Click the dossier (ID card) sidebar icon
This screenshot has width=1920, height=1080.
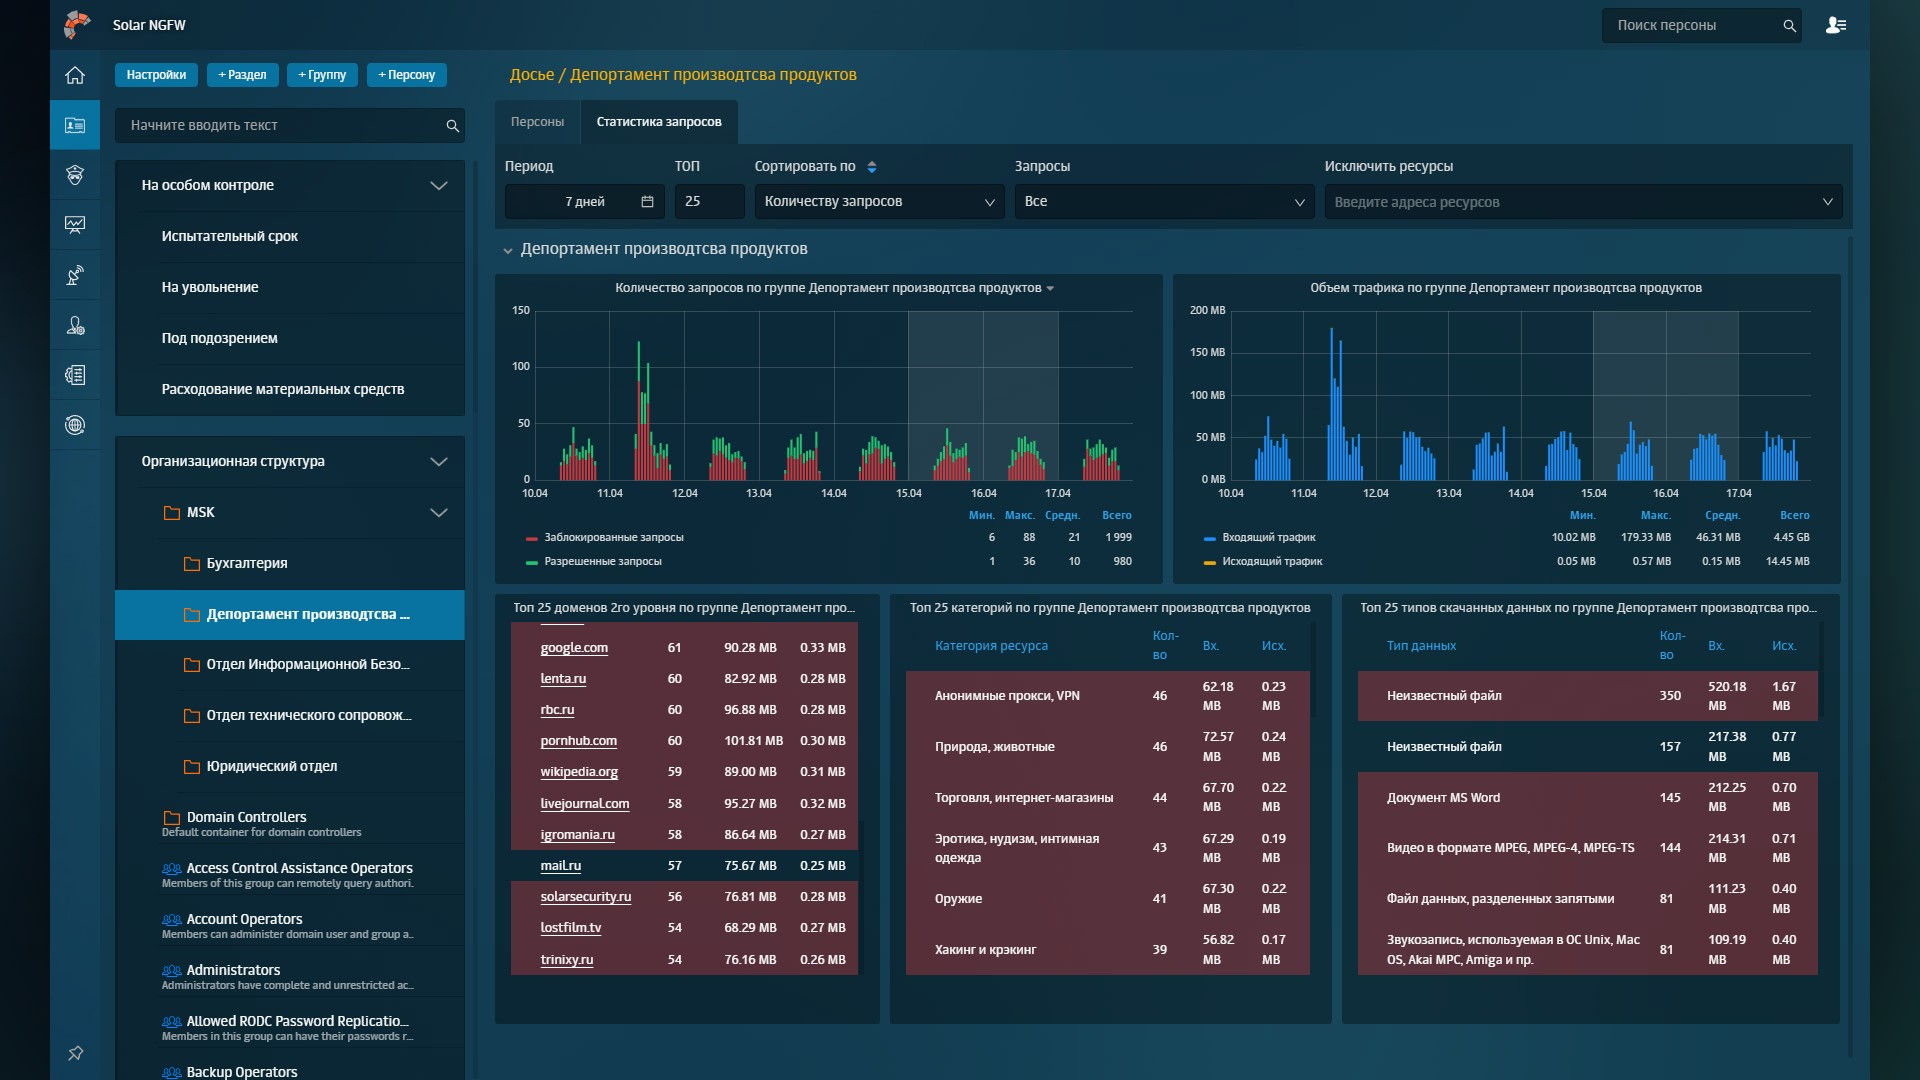(75, 125)
